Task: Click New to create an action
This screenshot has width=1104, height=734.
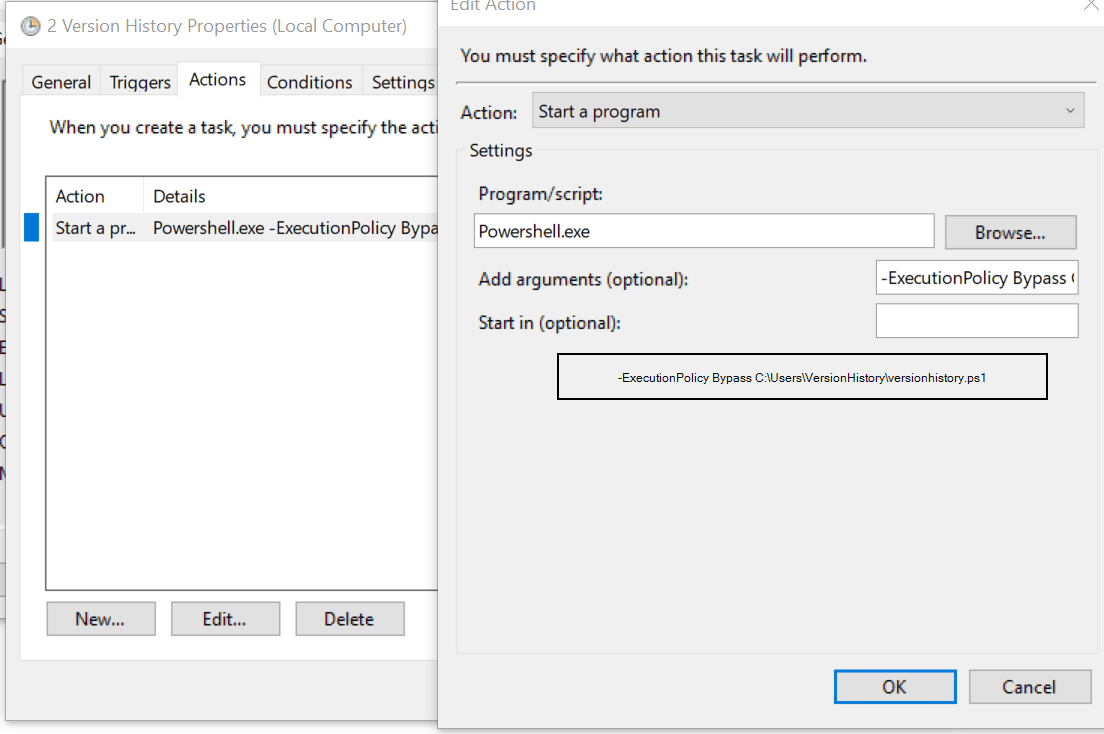Action: 100,618
